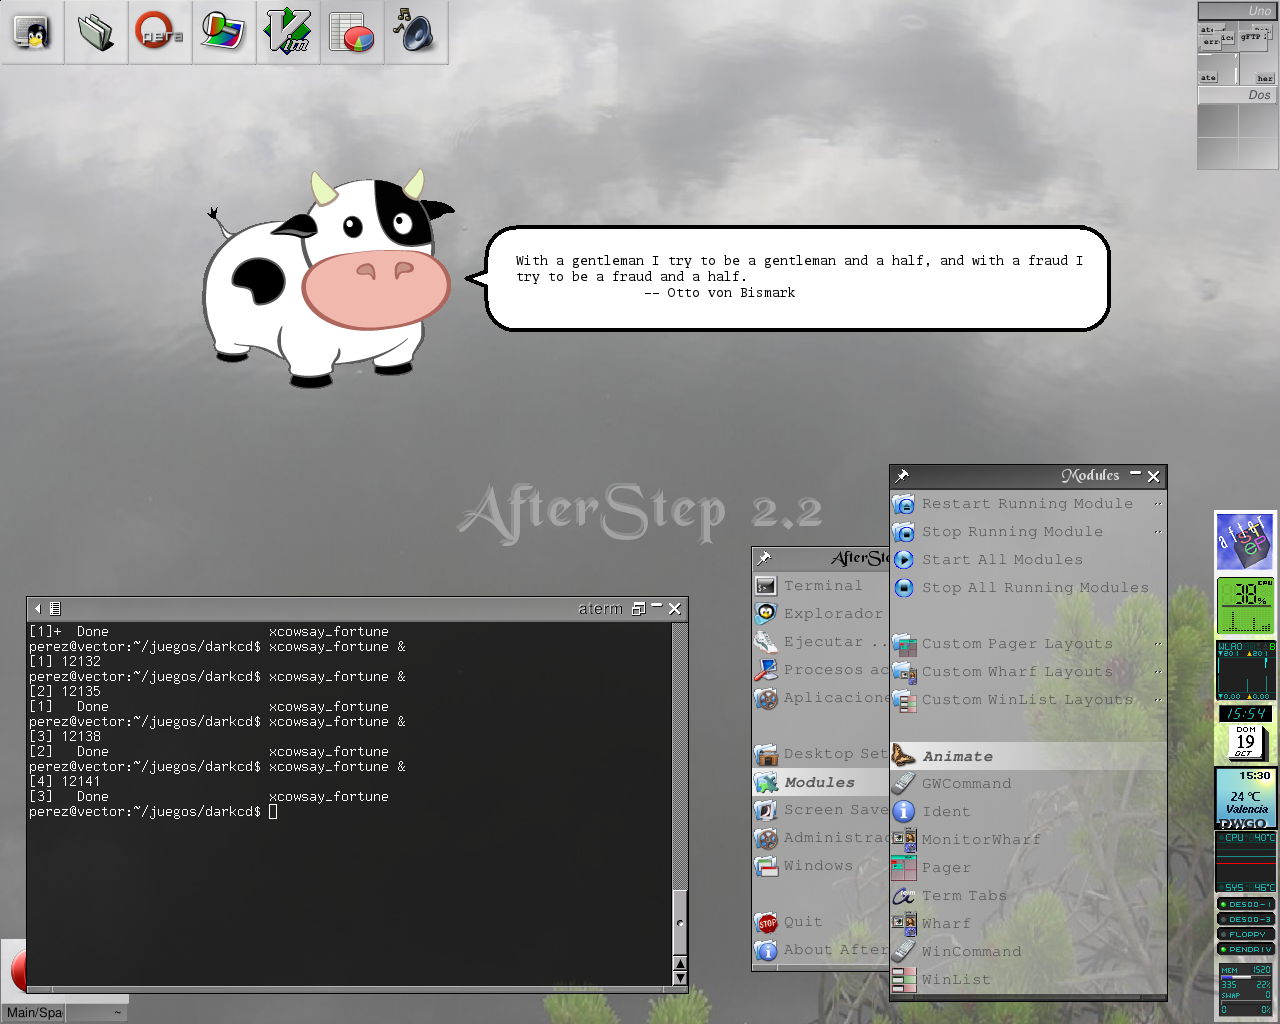The width and height of the screenshot is (1280, 1024).
Task: Click the blue info icon beside Ident
Action: click(903, 812)
